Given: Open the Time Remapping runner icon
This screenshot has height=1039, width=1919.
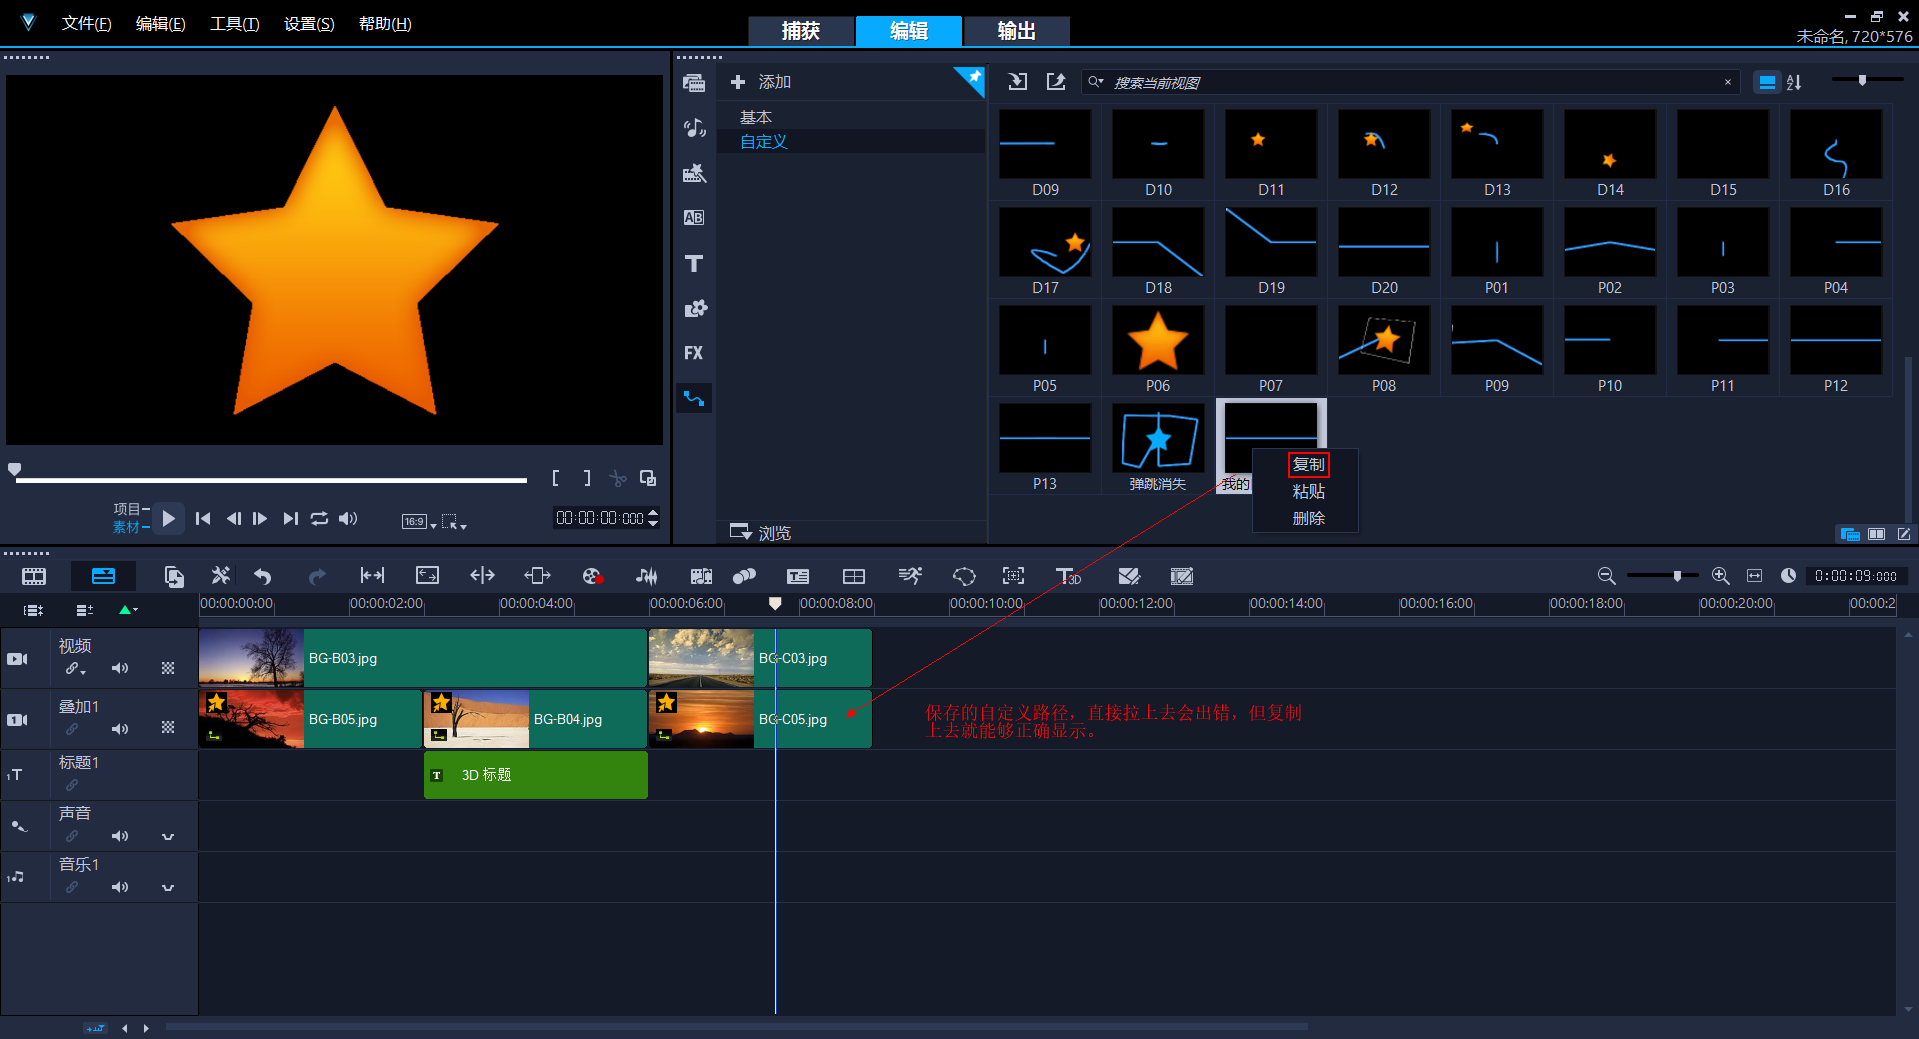Looking at the screenshot, I should 910,576.
